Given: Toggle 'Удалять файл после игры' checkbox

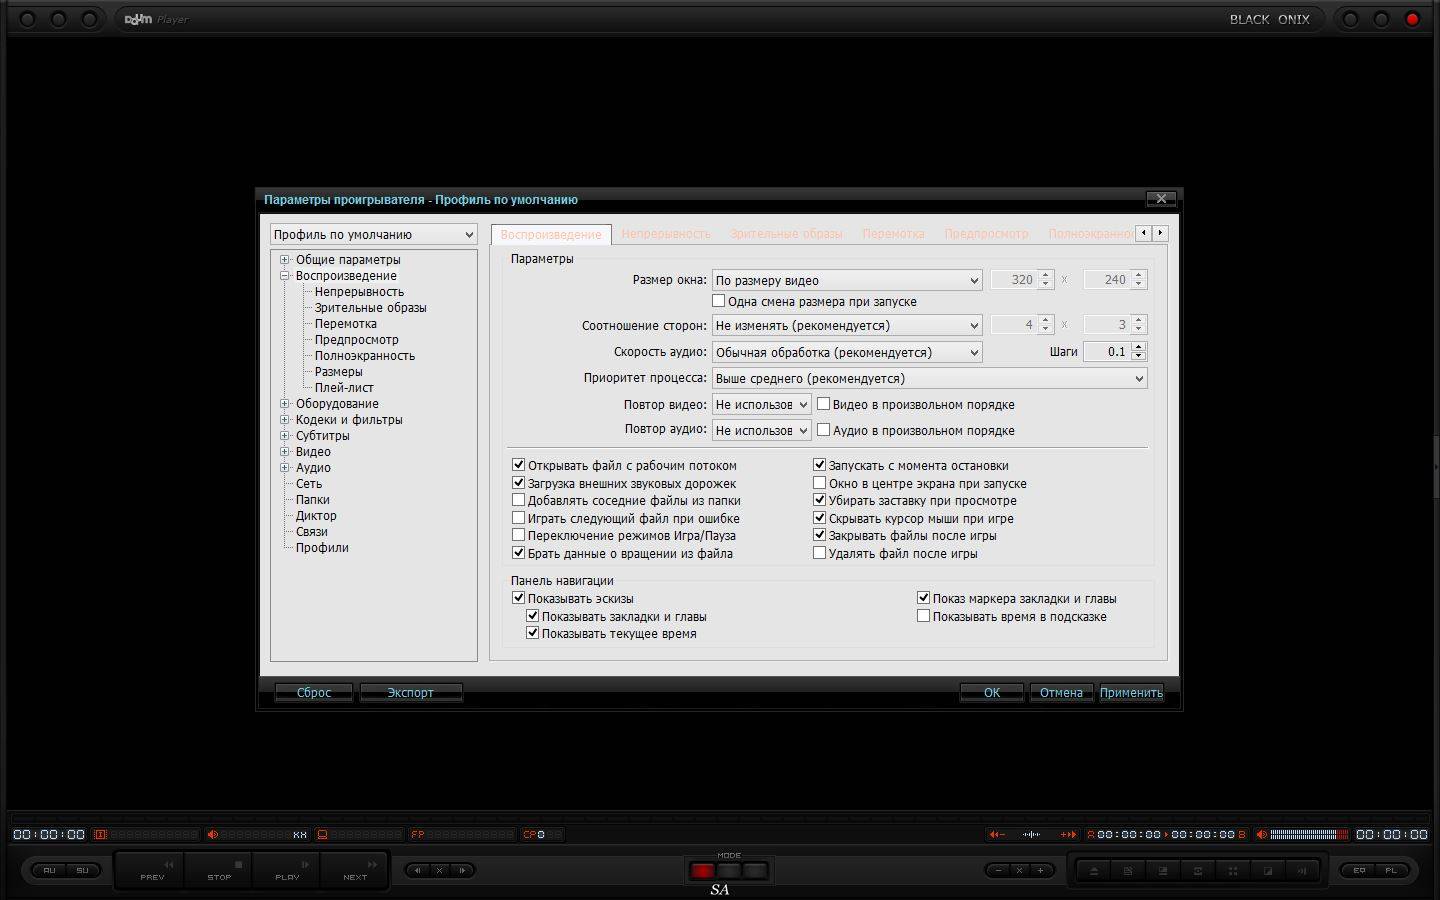Looking at the screenshot, I should (x=820, y=553).
